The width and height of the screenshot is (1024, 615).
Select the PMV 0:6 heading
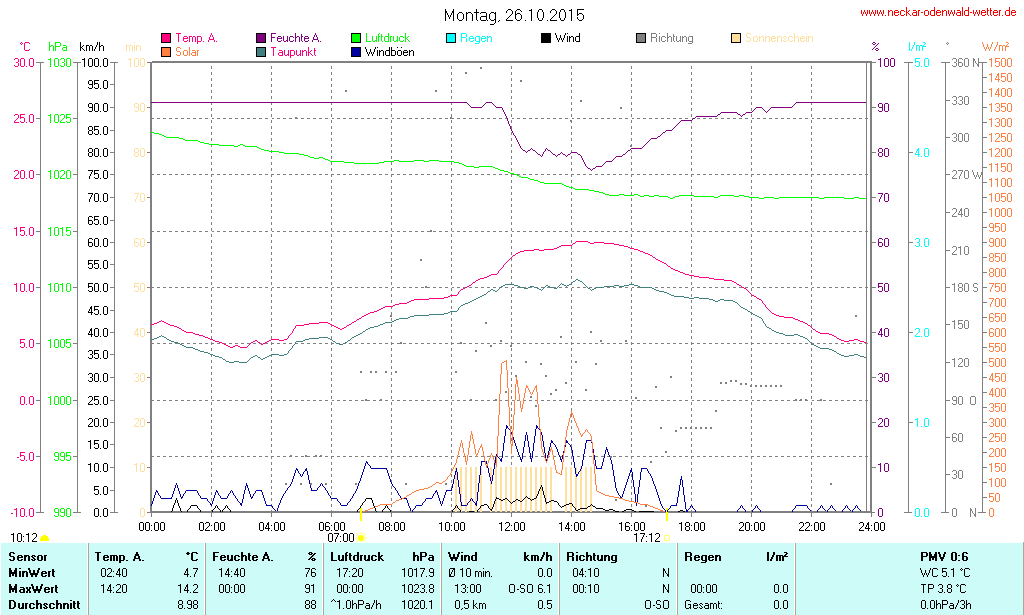tap(944, 556)
